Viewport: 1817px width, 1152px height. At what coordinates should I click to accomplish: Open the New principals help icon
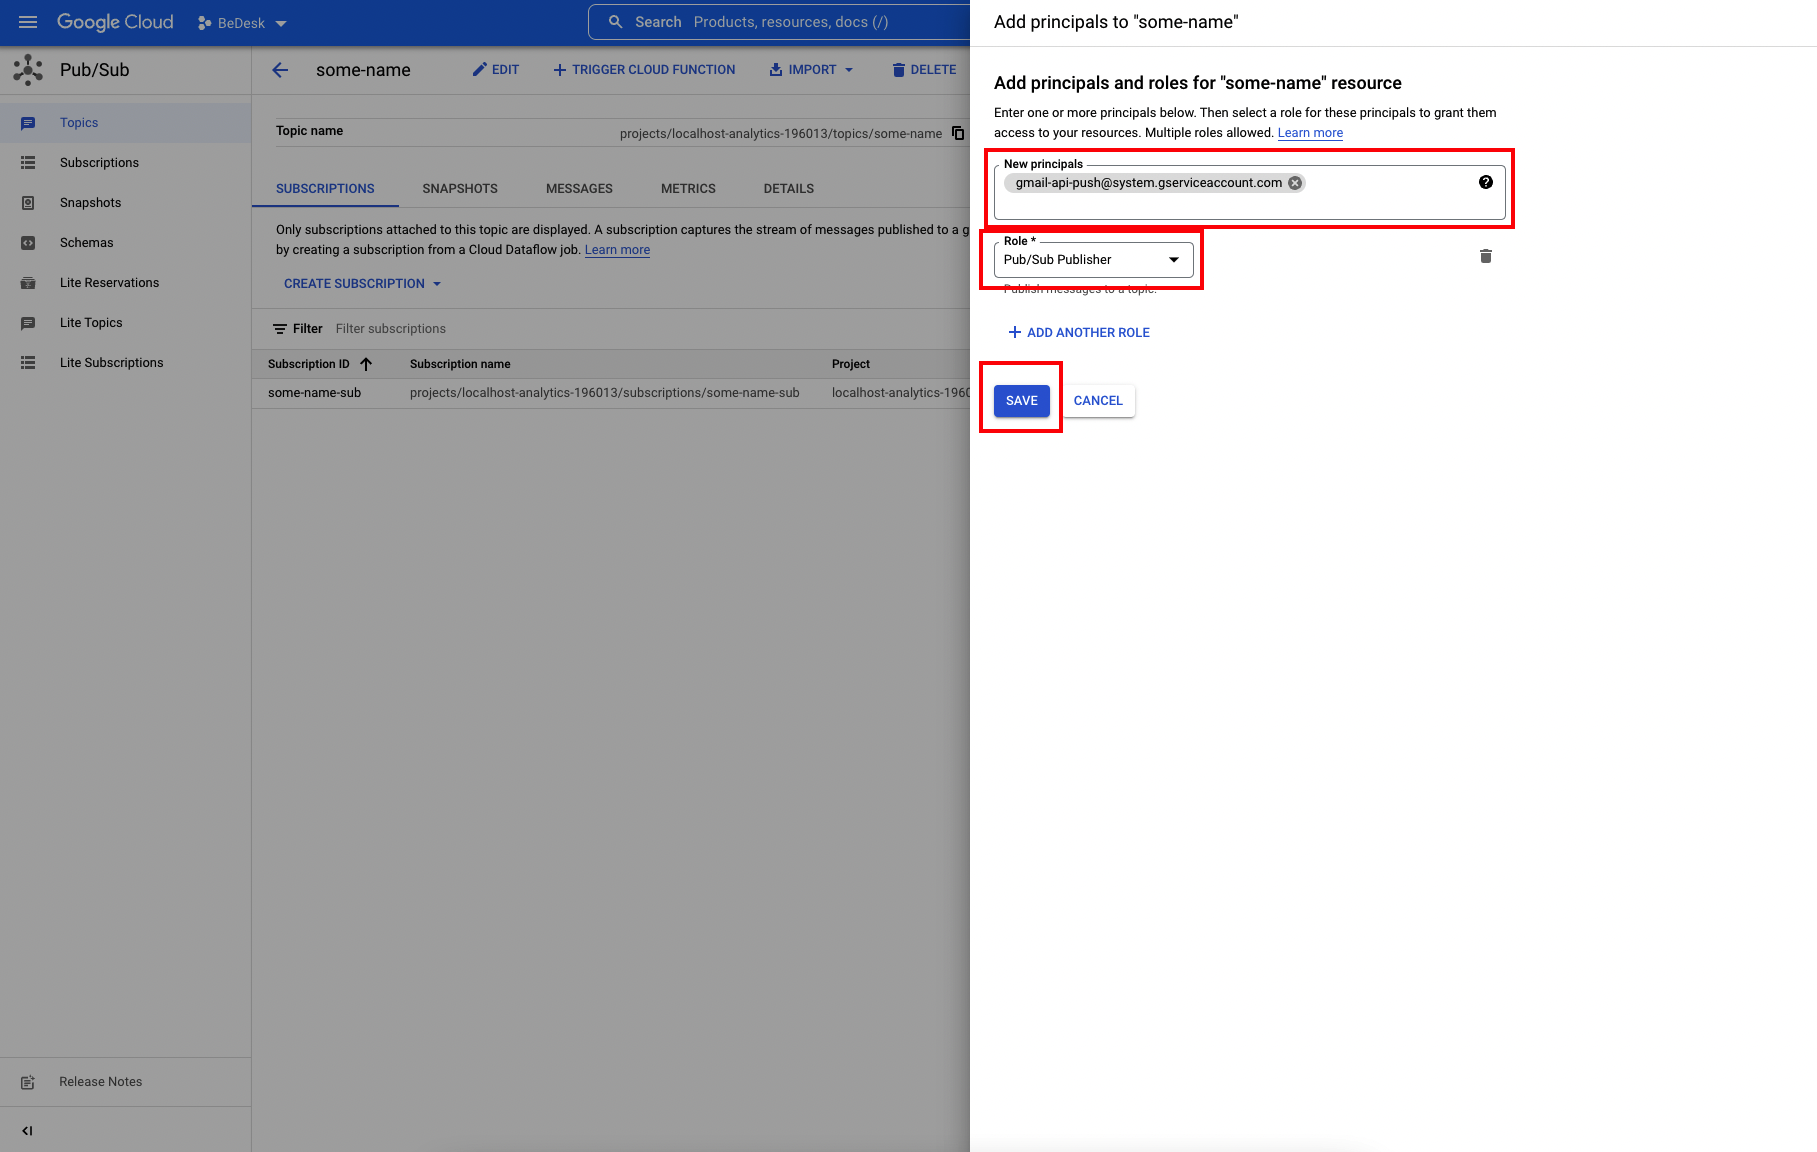(x=1486, y=182)
